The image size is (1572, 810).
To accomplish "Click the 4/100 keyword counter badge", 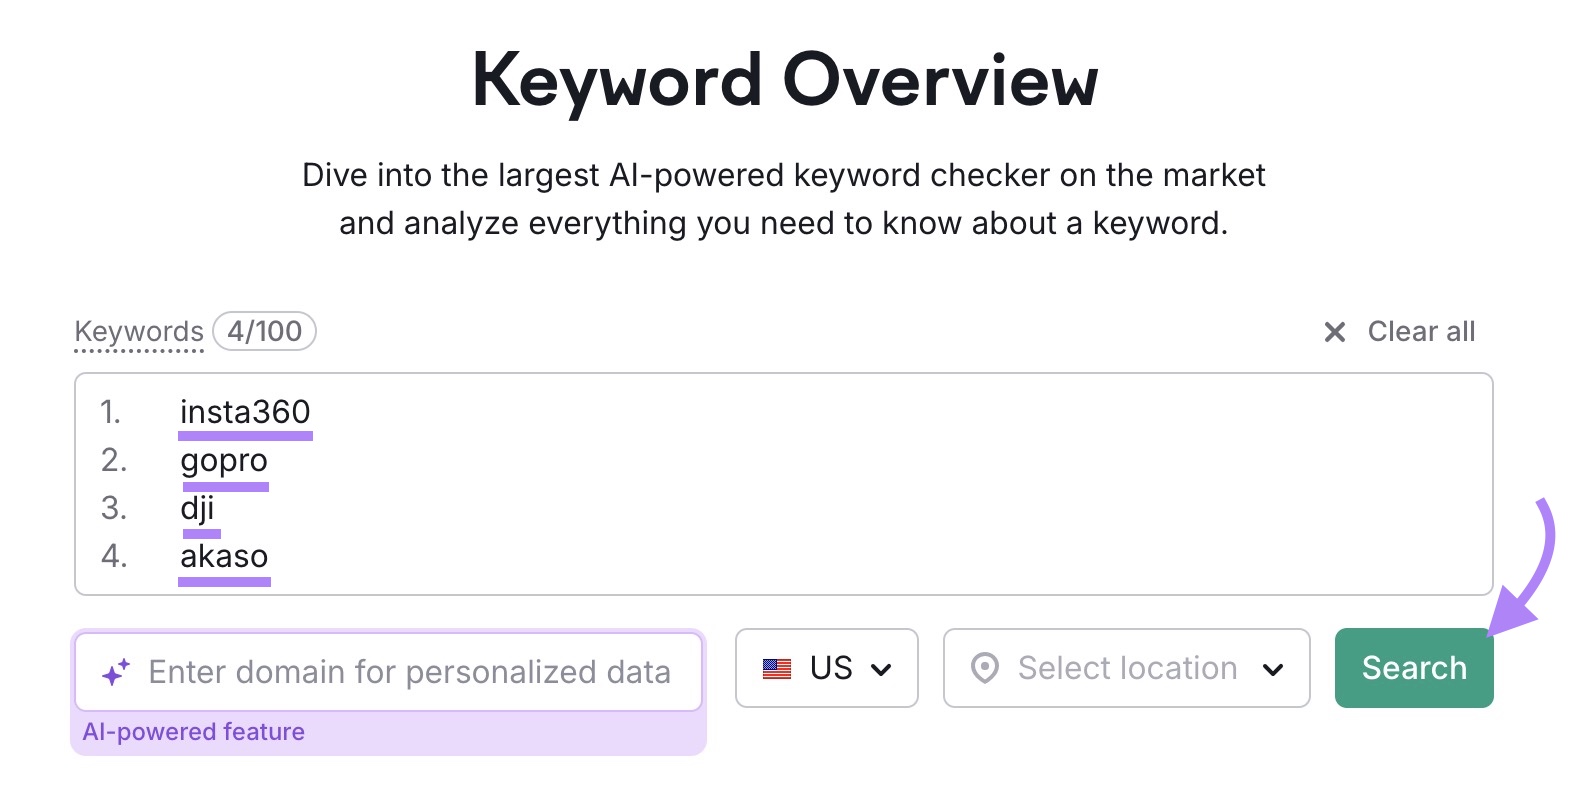I will click(x=263, y=331).
